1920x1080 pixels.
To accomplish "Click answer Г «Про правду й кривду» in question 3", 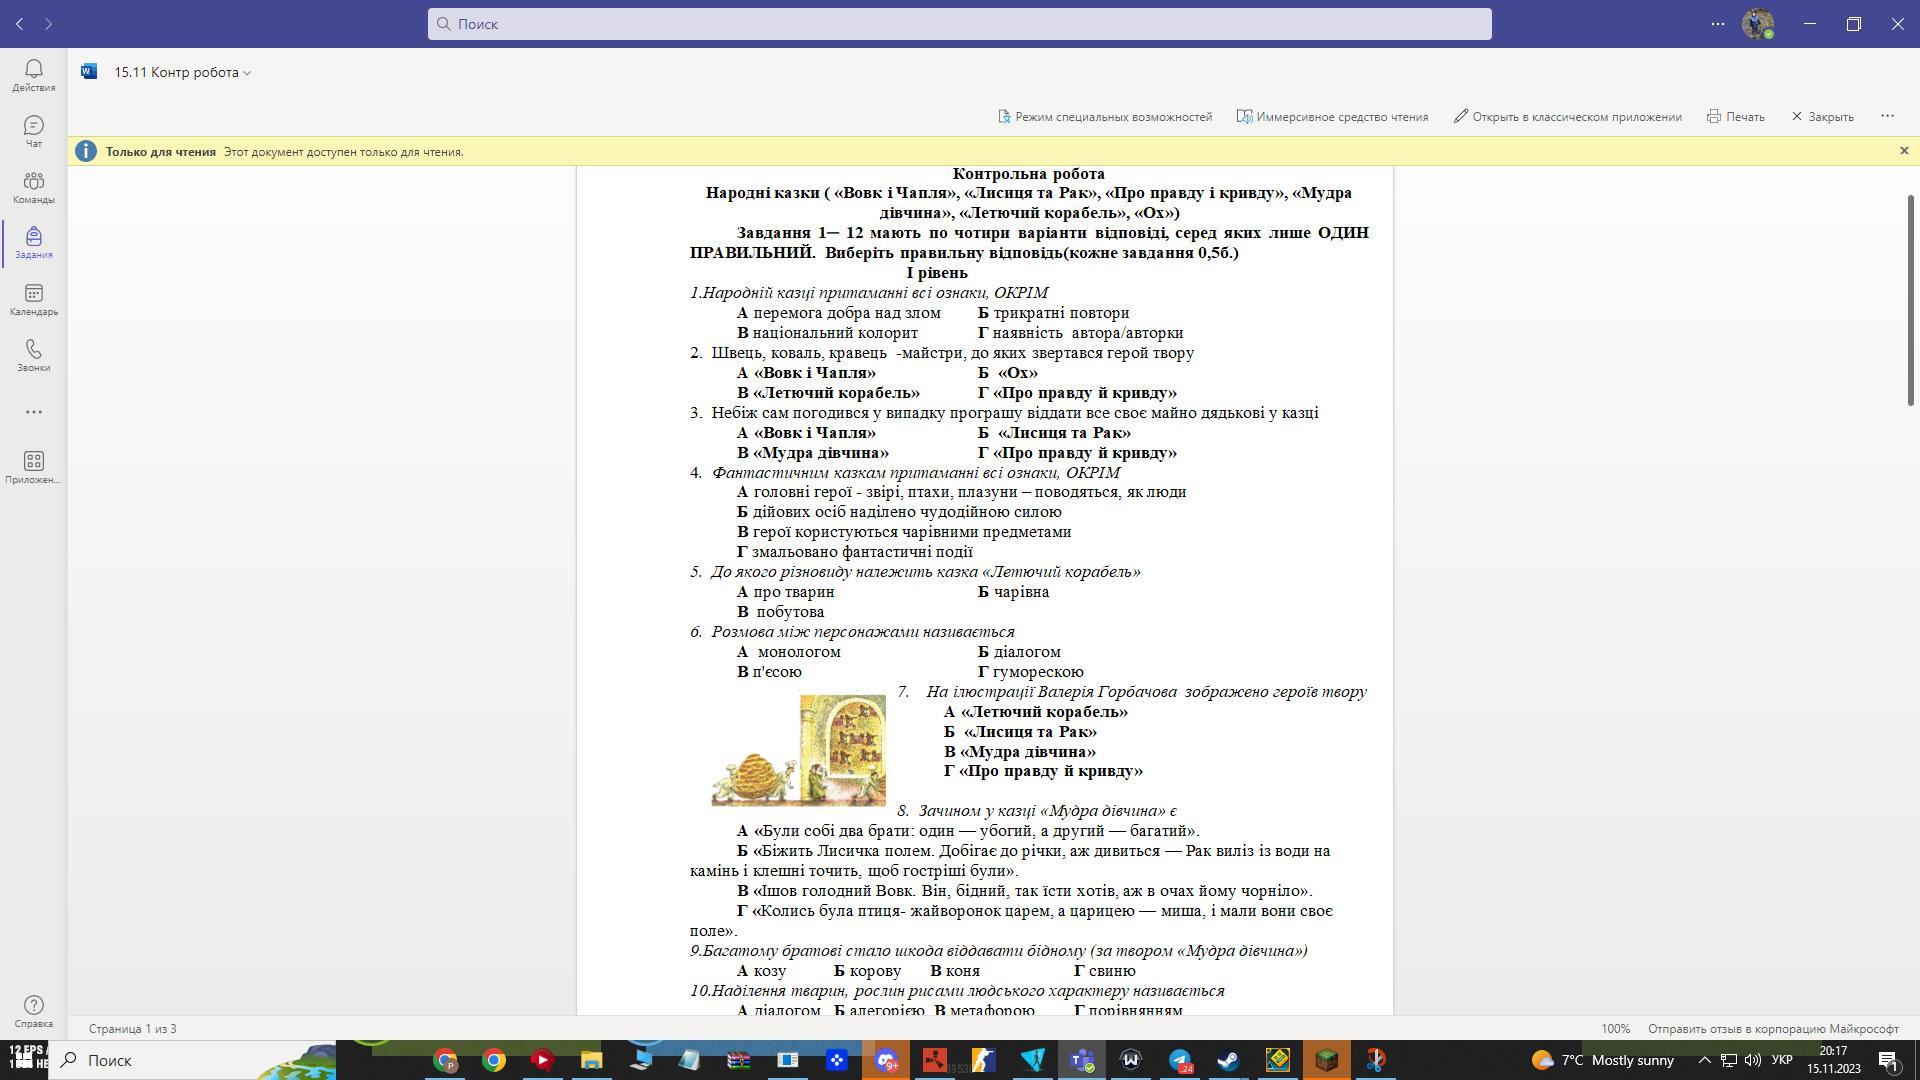I will click(1077, 453).
